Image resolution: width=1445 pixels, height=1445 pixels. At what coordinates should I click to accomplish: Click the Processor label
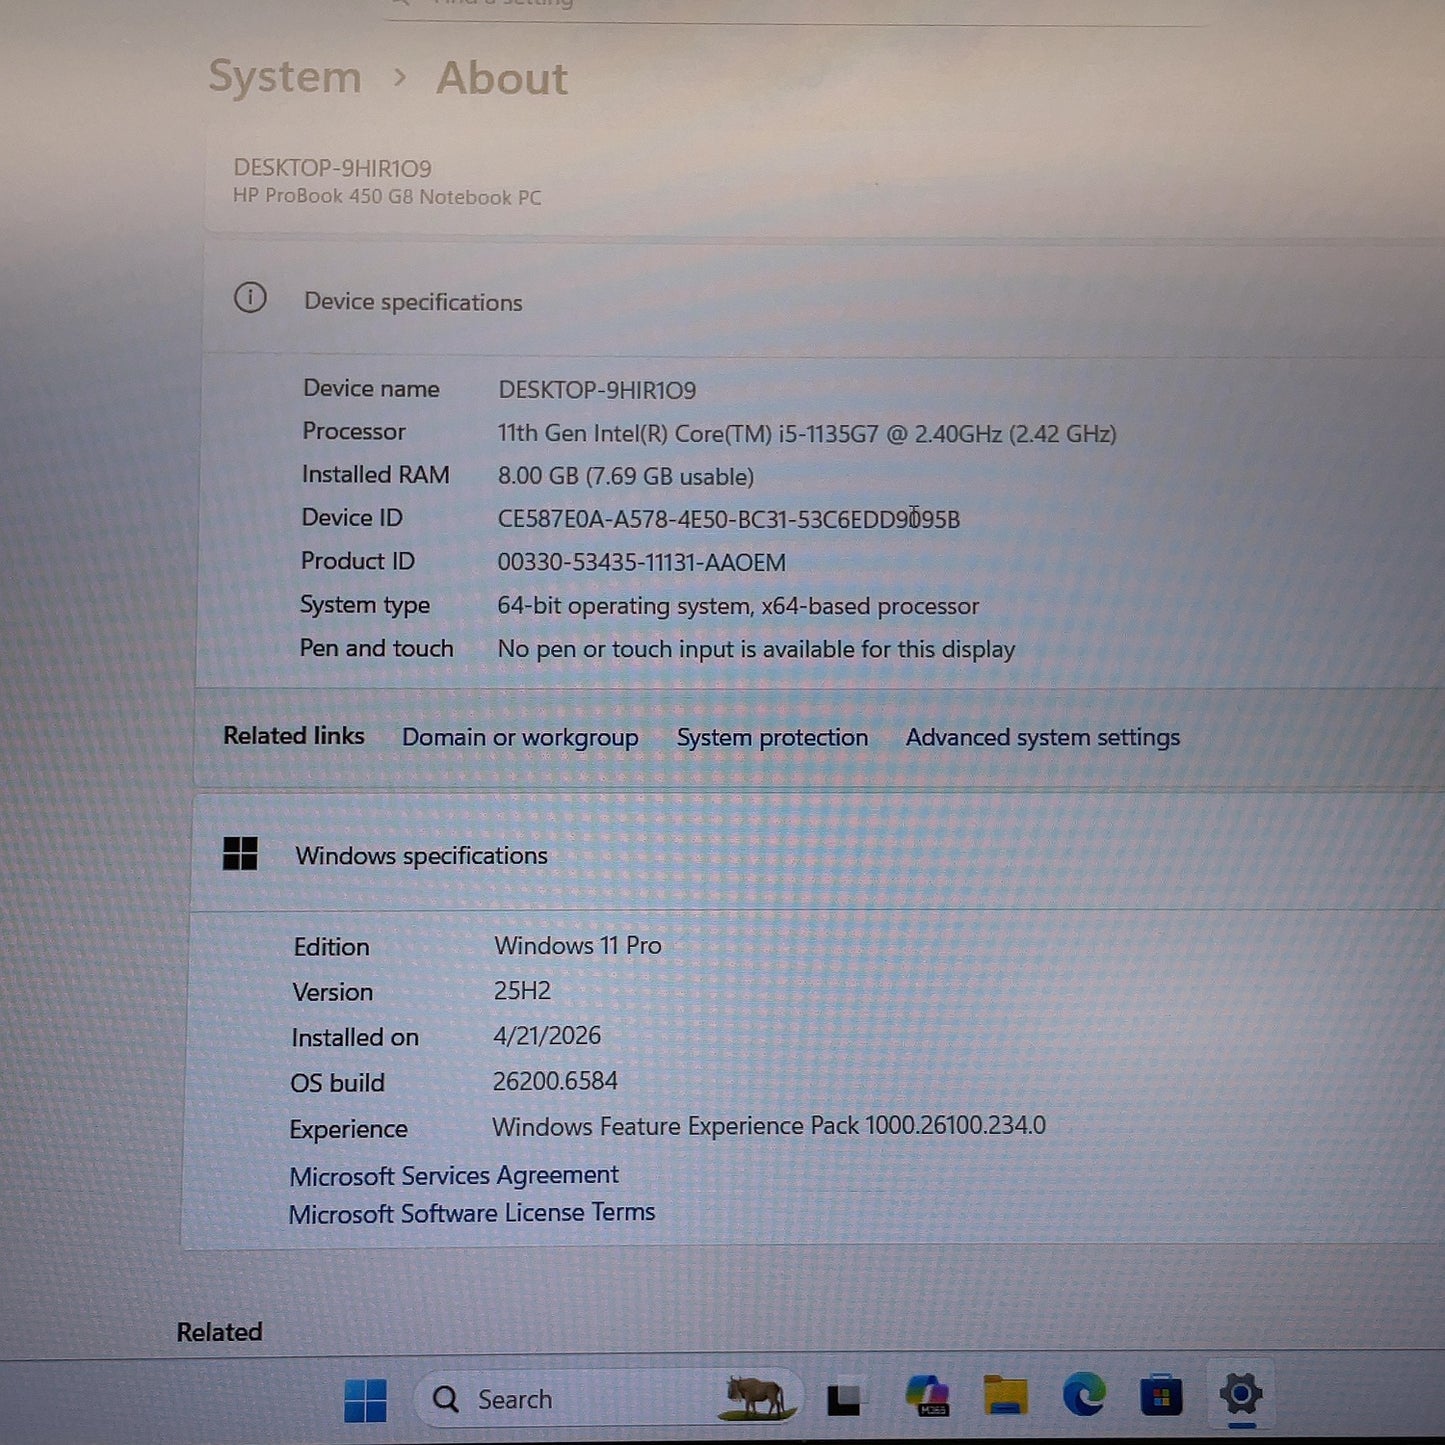(354, 431)
